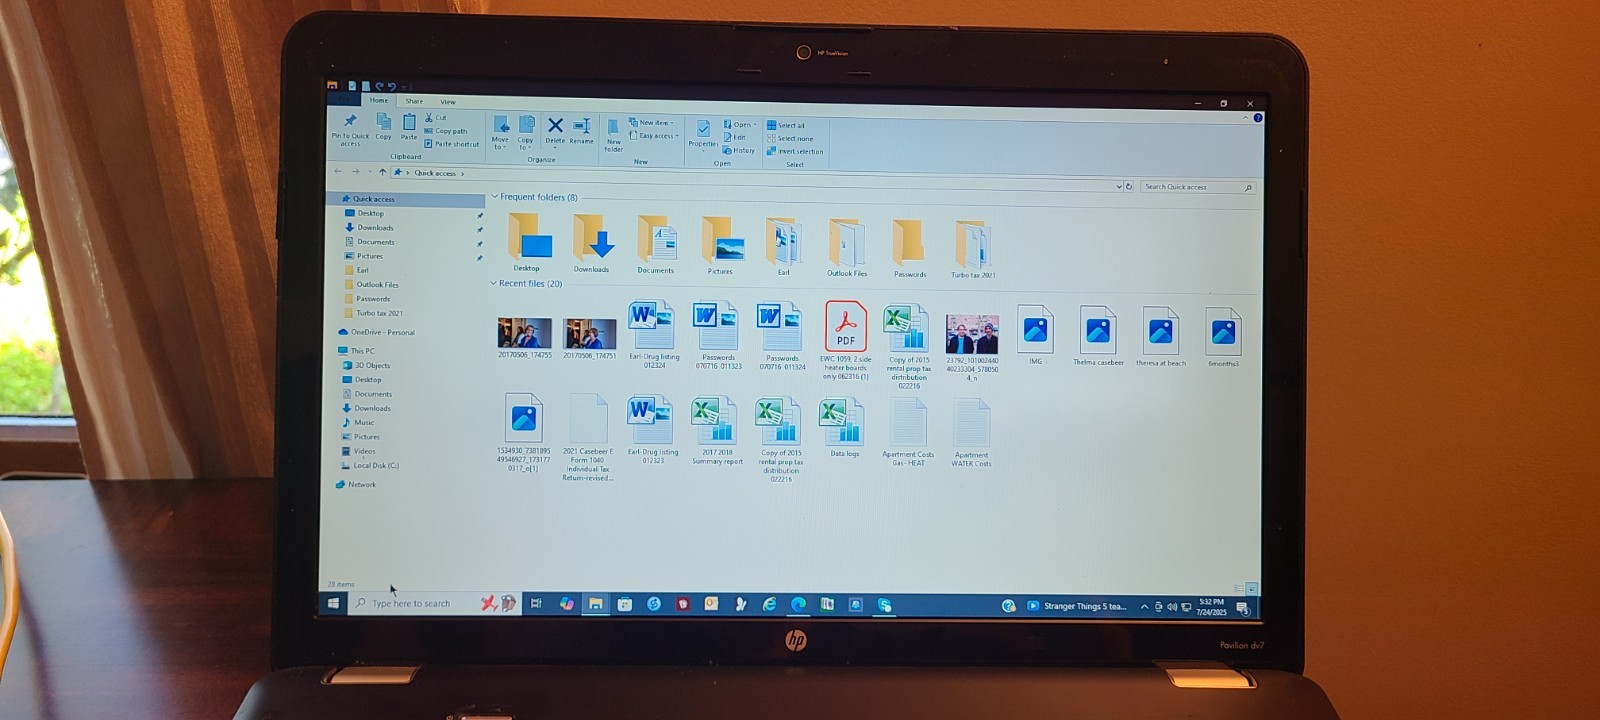Click the Rename icon in Organize group
Screen dimensions: 1600x720
coord(581,126)
